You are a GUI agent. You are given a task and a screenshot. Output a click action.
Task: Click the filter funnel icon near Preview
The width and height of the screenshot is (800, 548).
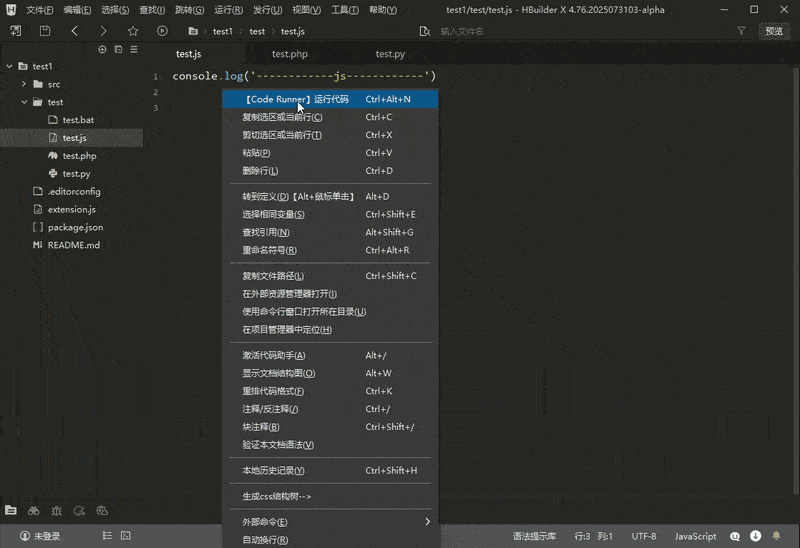point(741,31)
